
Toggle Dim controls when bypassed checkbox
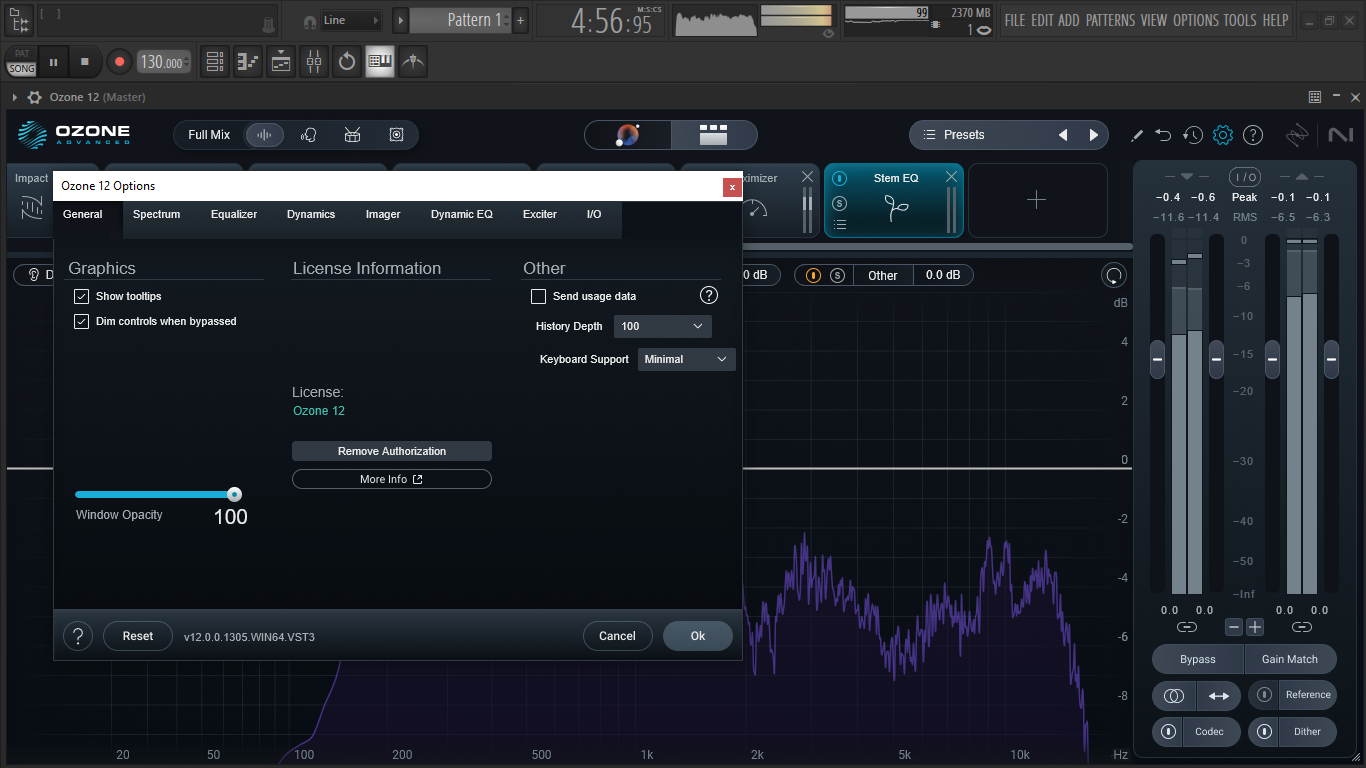82,322
